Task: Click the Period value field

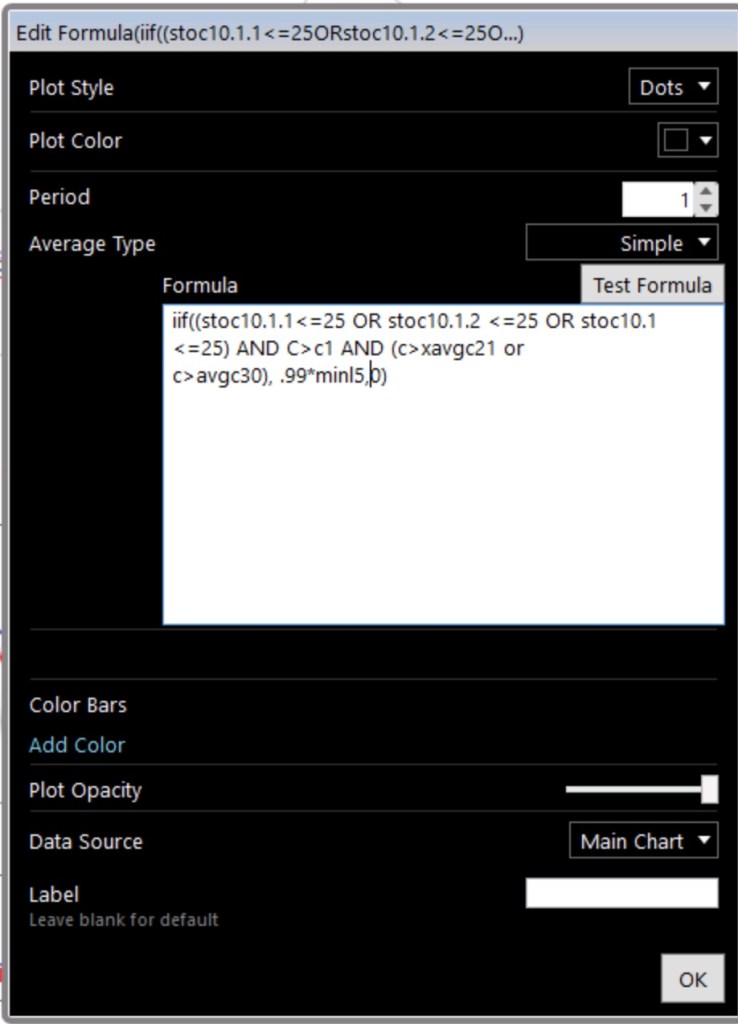Action: click(658, 199)
